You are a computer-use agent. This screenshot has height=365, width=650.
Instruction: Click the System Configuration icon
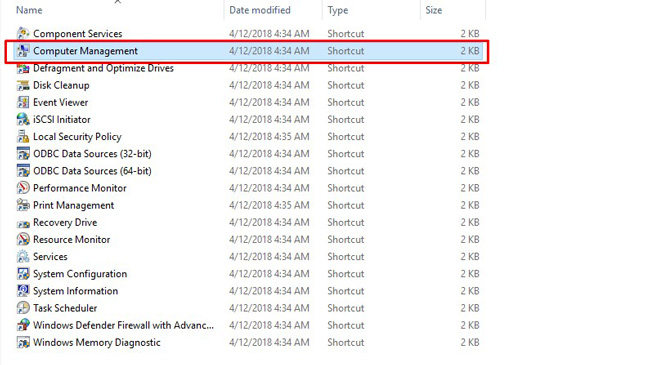(23, 274)
